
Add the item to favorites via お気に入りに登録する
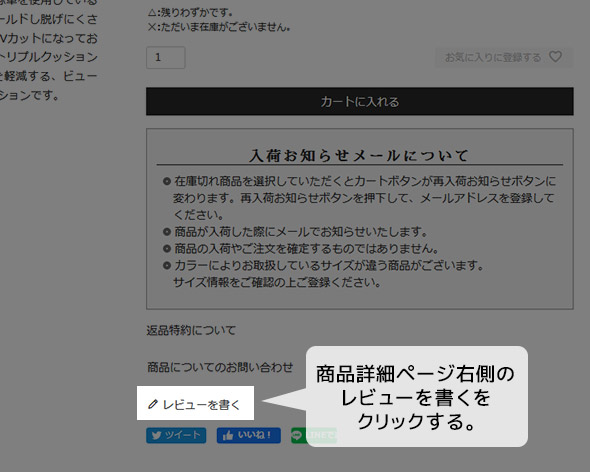(x=504, y=57)
